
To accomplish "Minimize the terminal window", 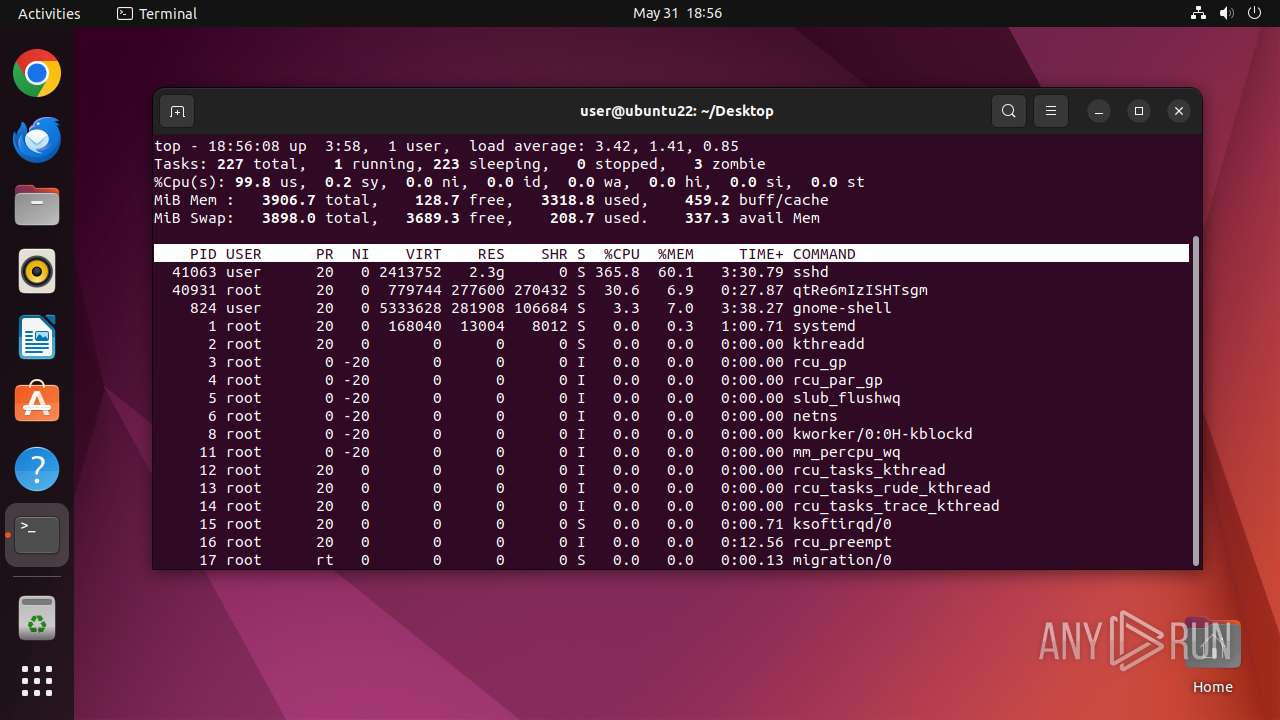I will (1098, 111).
